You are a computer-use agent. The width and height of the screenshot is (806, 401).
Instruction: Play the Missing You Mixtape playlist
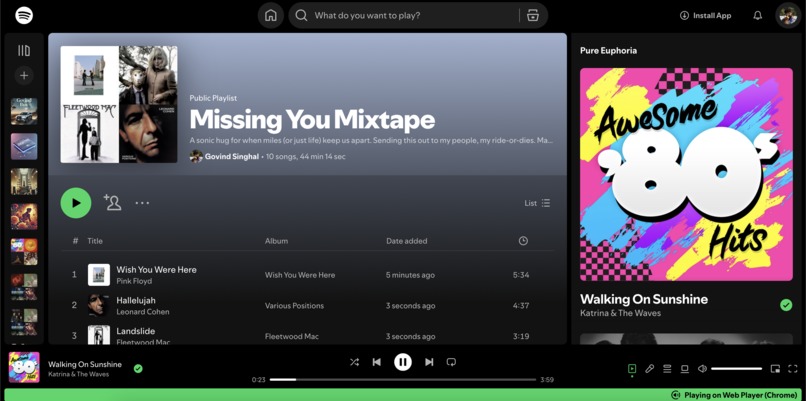(76, 203)
